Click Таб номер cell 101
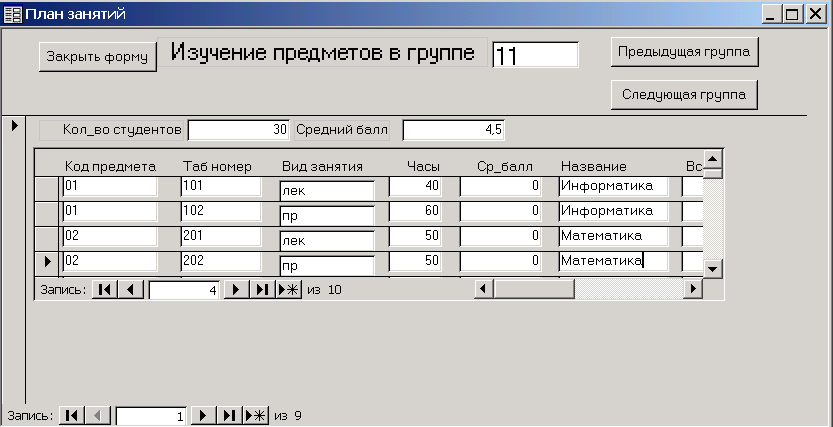Image resolution: width=833 pixels, height=427 pixels. [220, 186]
